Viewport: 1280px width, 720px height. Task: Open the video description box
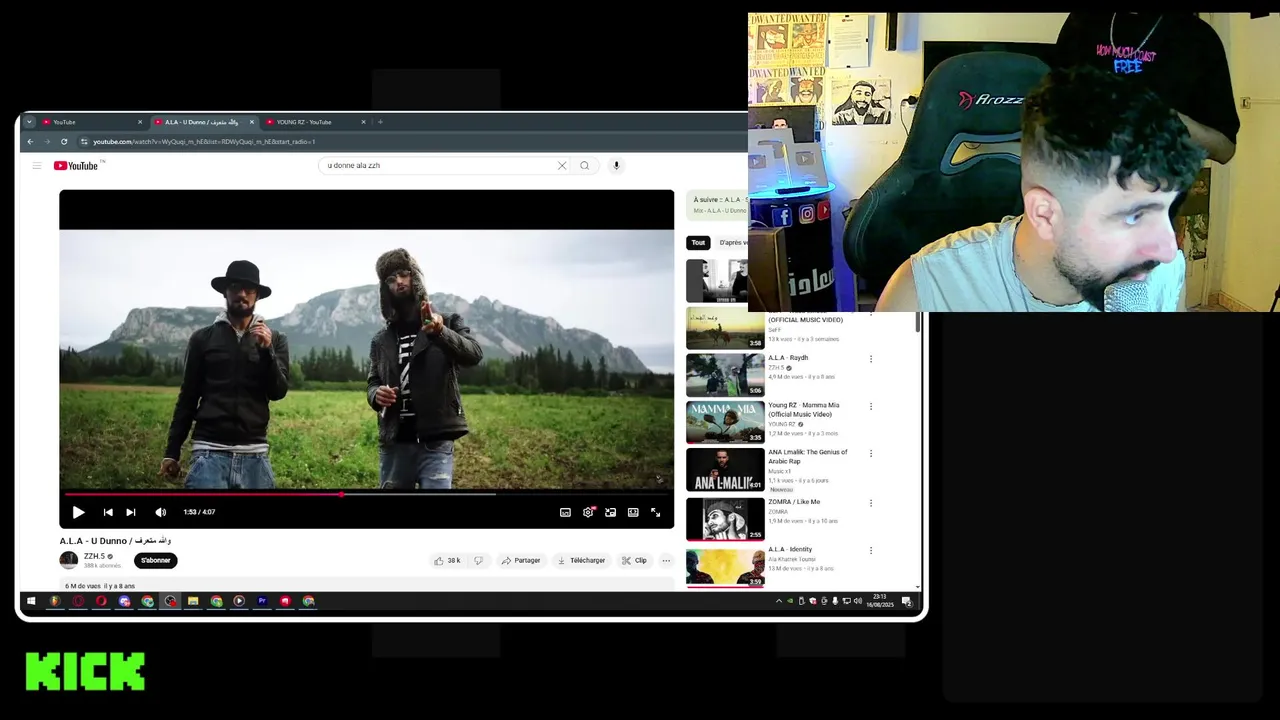pyautogui.click(x=366, y=585)
